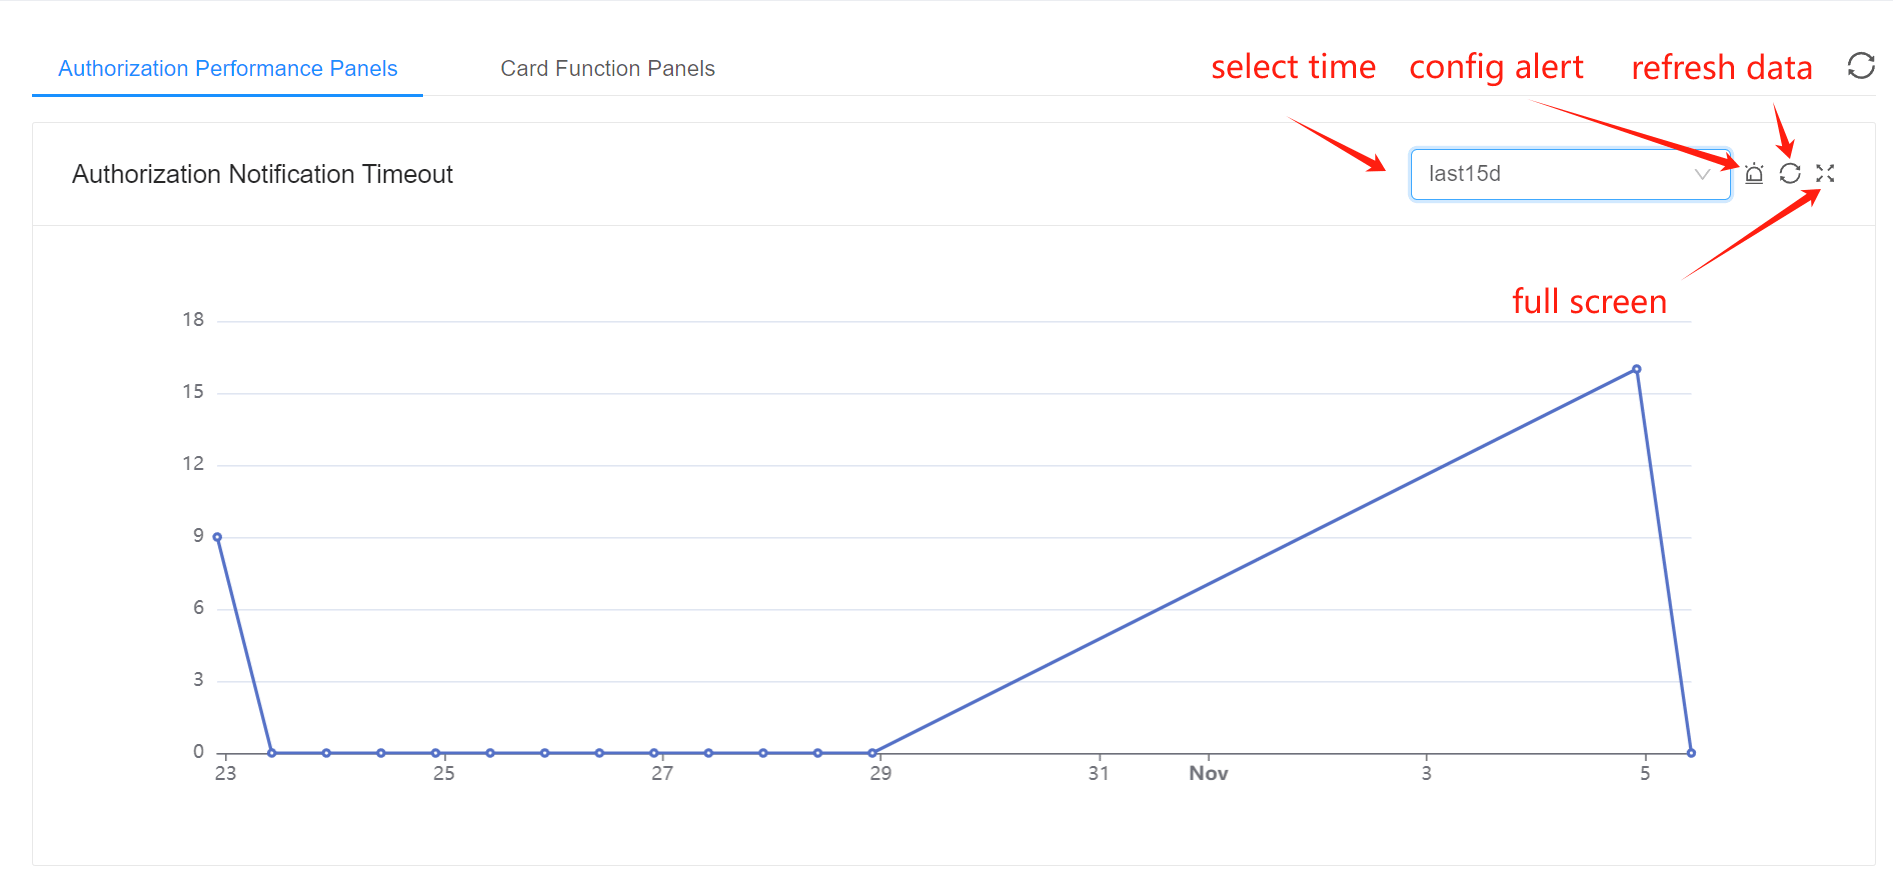Click the chevron arrow in the time dropdown
The width and height of the screenshot is (1893, 877).
point(1702,175)
